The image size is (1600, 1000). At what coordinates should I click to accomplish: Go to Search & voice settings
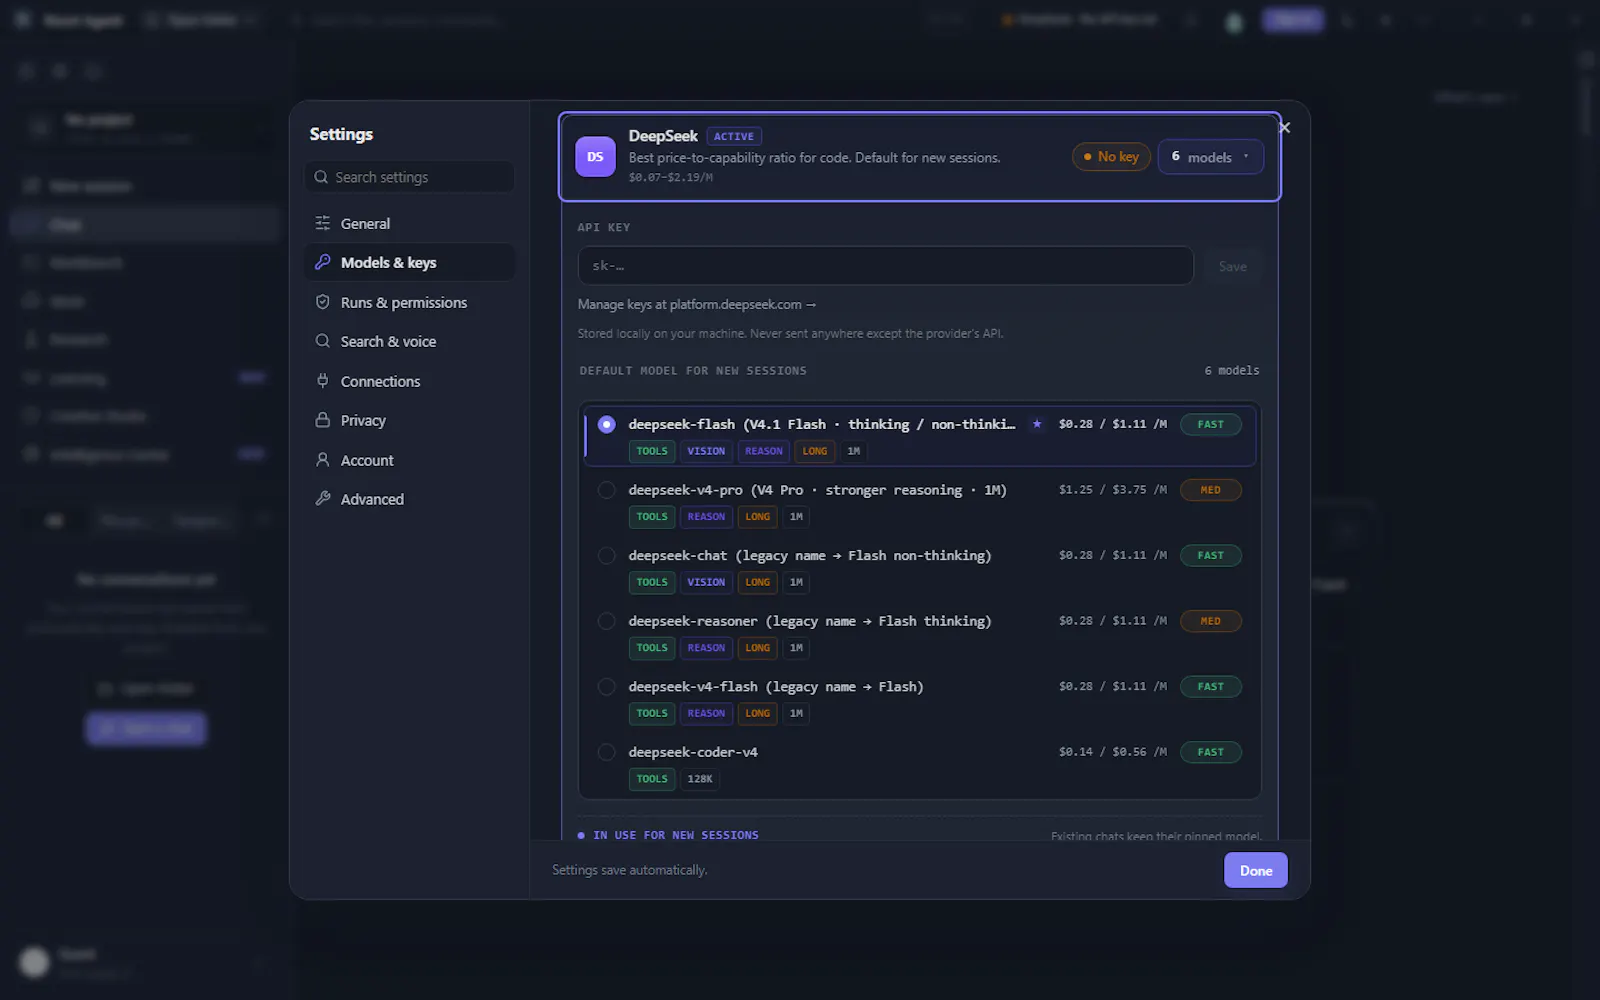coord(410,341)
